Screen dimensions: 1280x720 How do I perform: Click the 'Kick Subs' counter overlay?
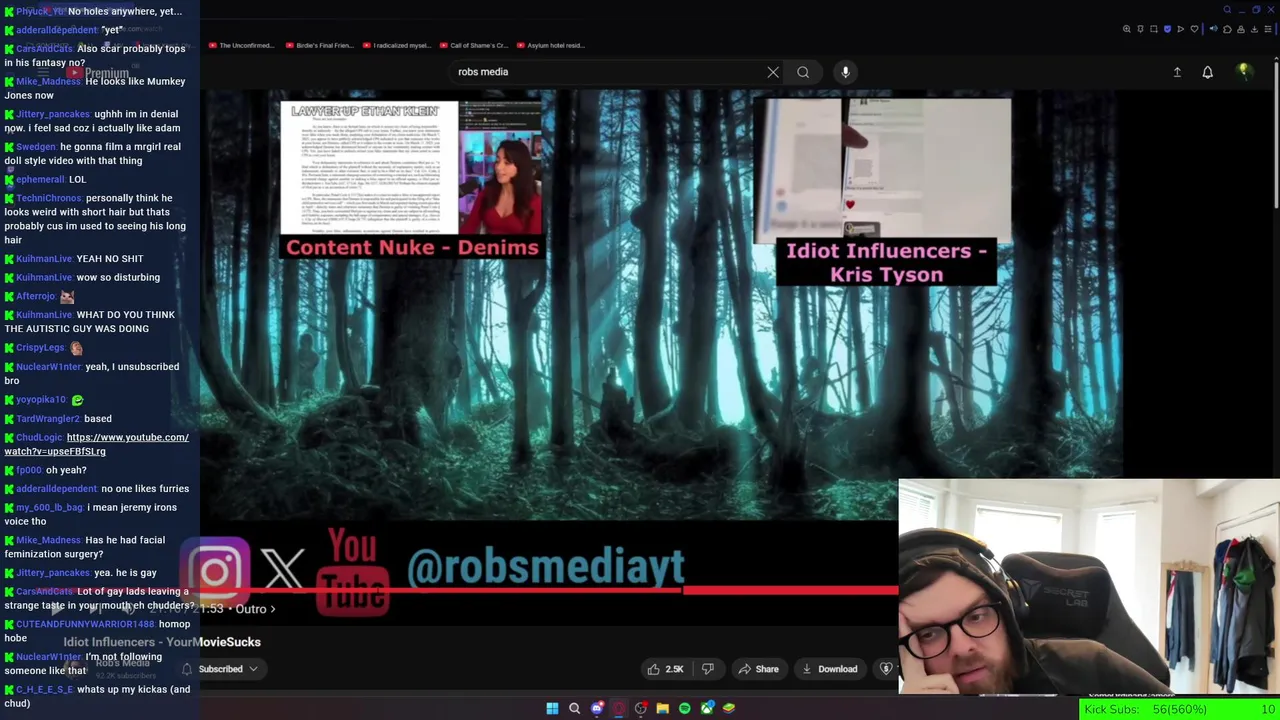click(x=1181, y=710)
